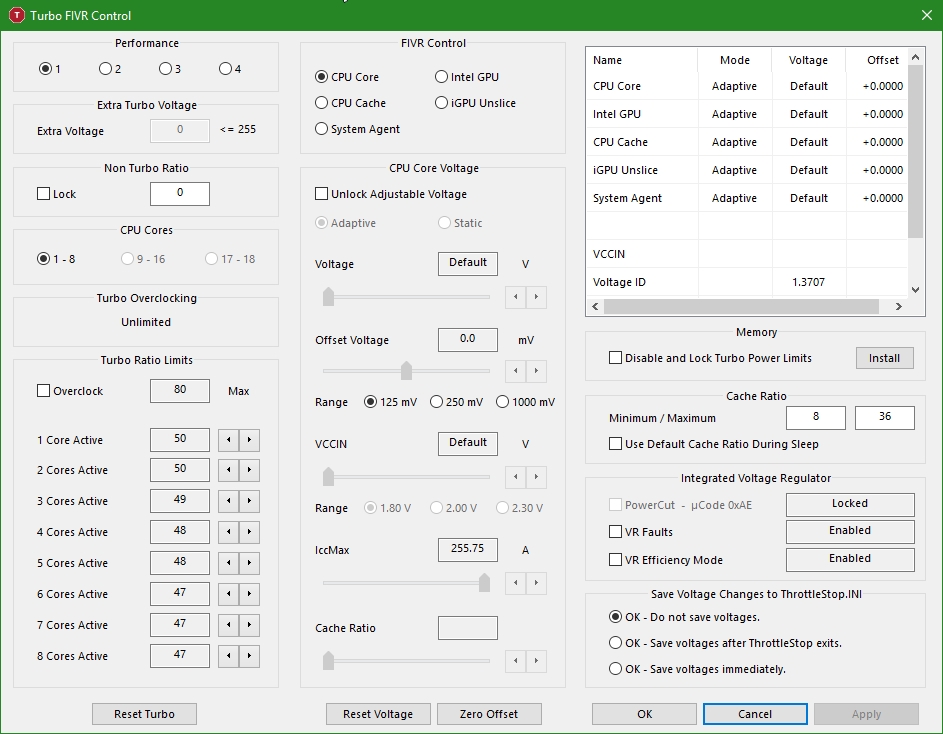Click the IccMax slider thumb
The image size is (943, 734).
tap(484, 582)
